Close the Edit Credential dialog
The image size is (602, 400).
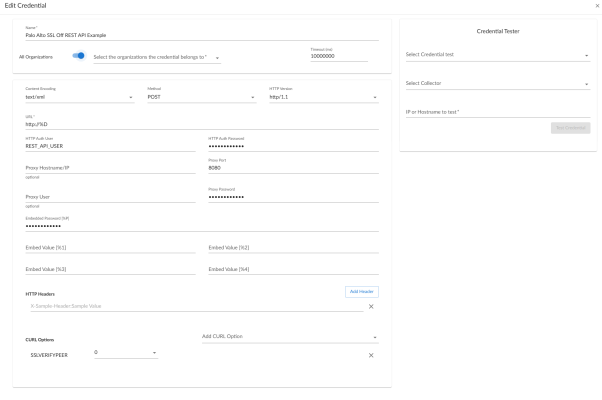[x=597, y=6]
